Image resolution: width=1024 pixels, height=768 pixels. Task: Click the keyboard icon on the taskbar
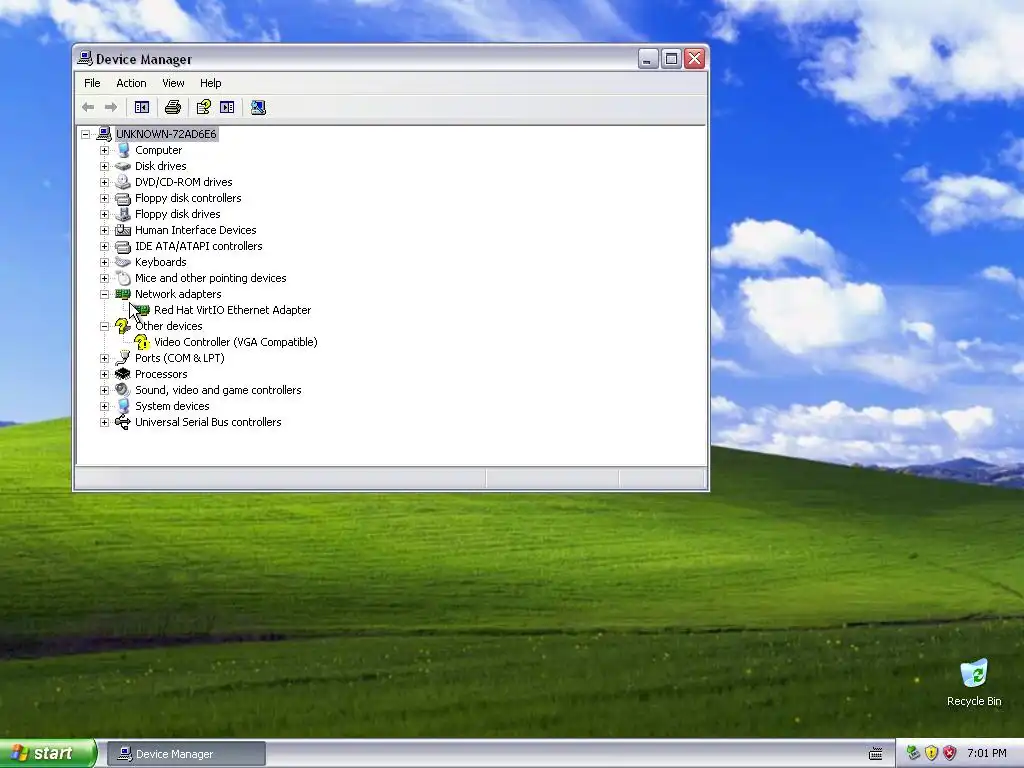click(x=876, y=754)
